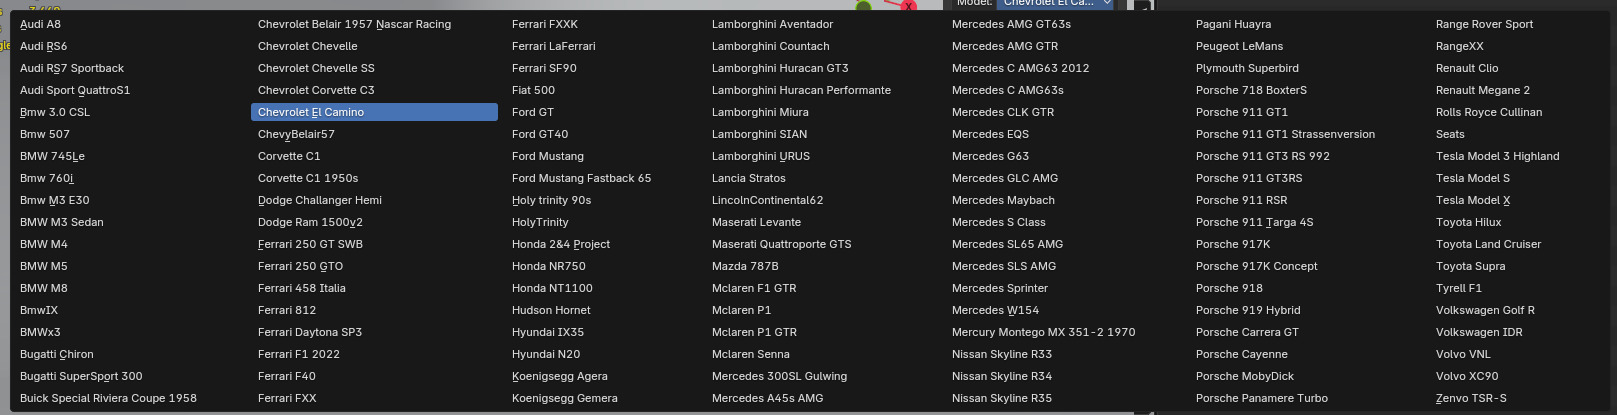This screenshot has width=1617, height=415.
Task: Select Lamborghini Countach
Action: pos(770,46)
